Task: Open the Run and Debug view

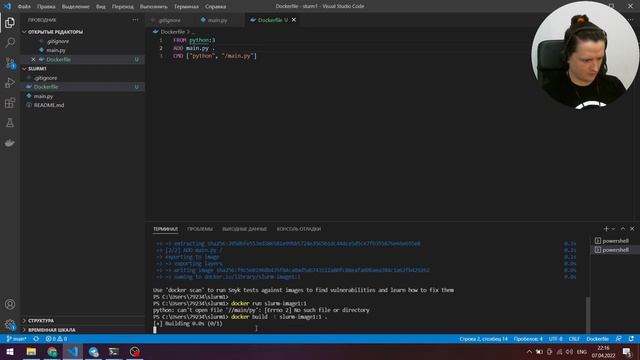Action: pos(10,83)
